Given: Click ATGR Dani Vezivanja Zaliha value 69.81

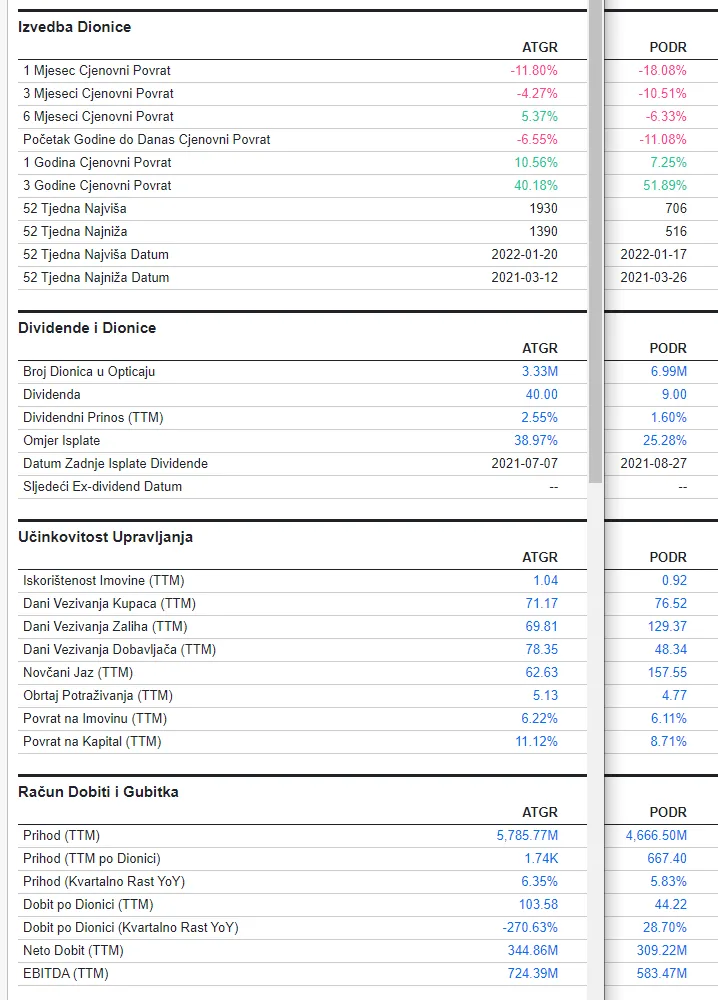Looking at the screenshot, I should [541, 627].
